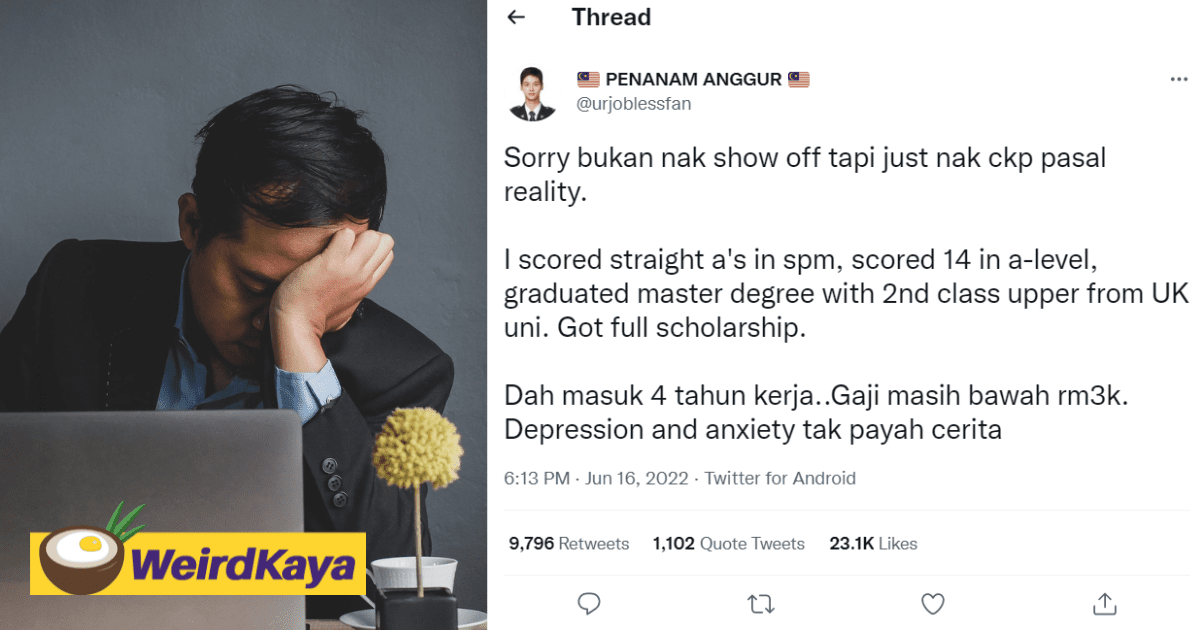The image size is (1200, 630).
Task: Open PENANAM ANGGUR display name
Action: click(694, 79)
